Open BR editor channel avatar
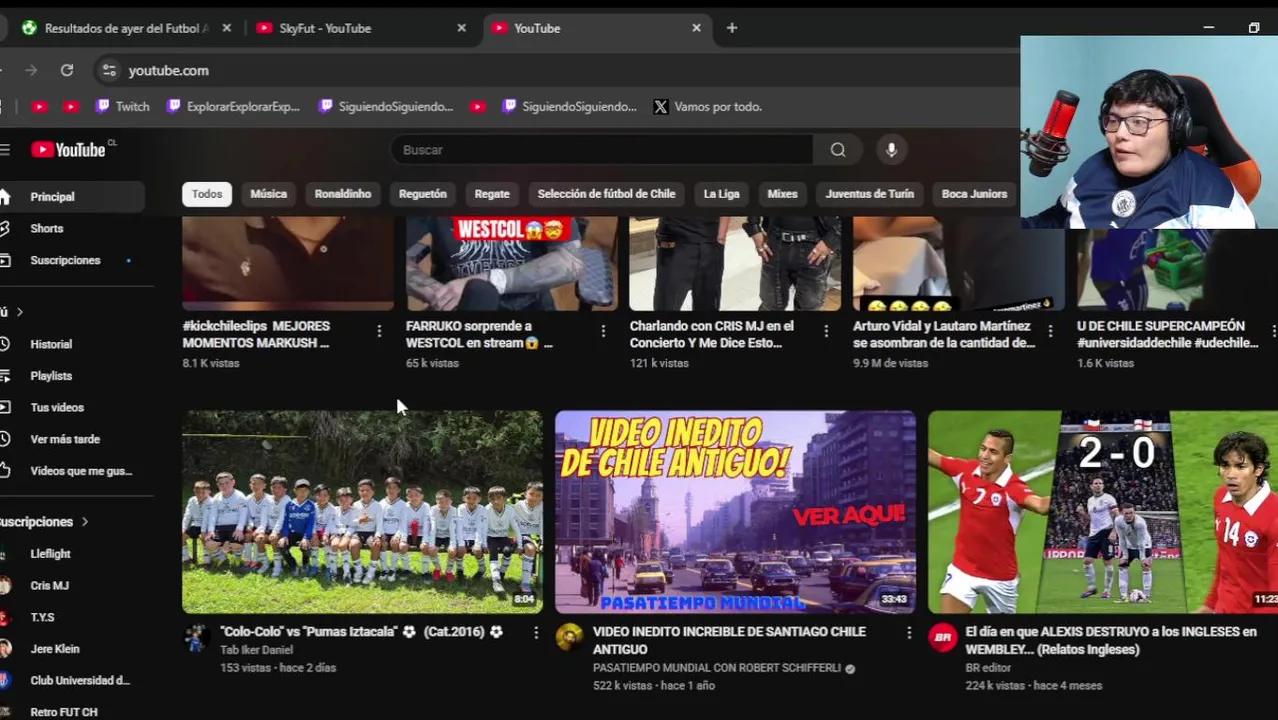 pos(942,637)
